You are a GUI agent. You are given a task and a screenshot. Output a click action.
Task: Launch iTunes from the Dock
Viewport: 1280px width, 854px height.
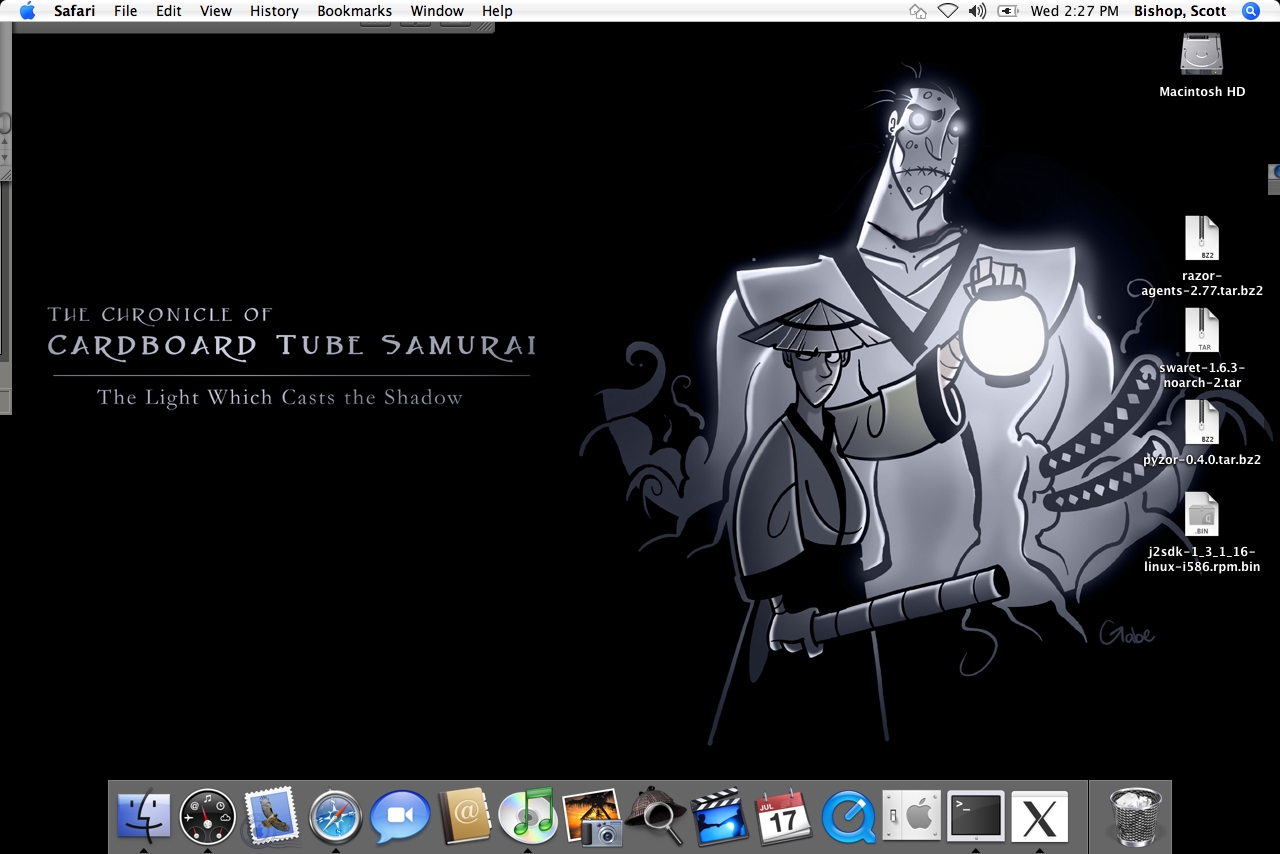pyautogui.click(x=527, y=816)
